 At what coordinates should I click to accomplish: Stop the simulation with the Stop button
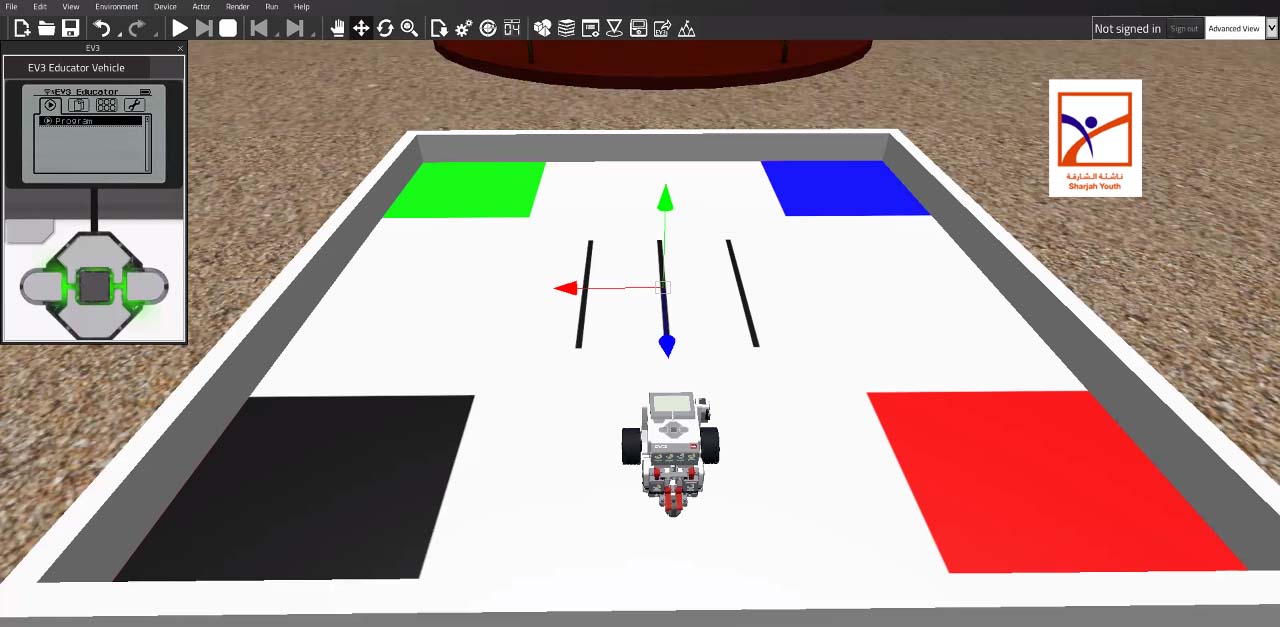[x=228, y=29]
